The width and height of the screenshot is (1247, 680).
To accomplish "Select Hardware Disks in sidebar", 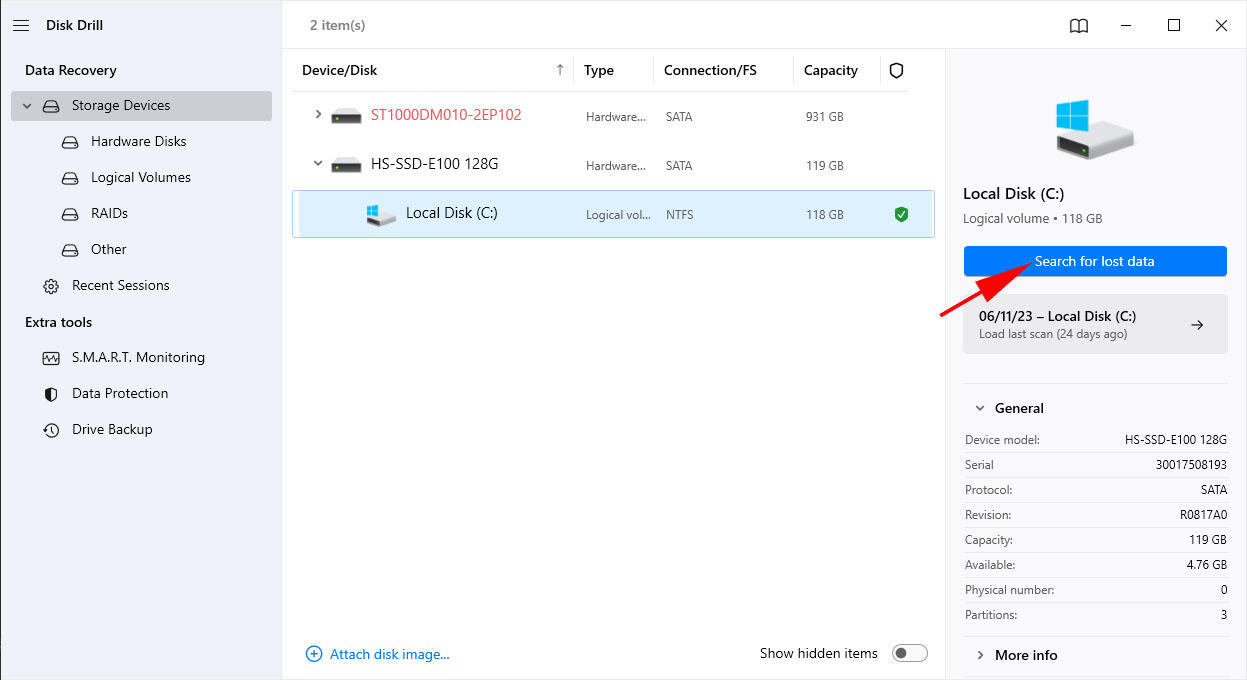I will 138,141.
